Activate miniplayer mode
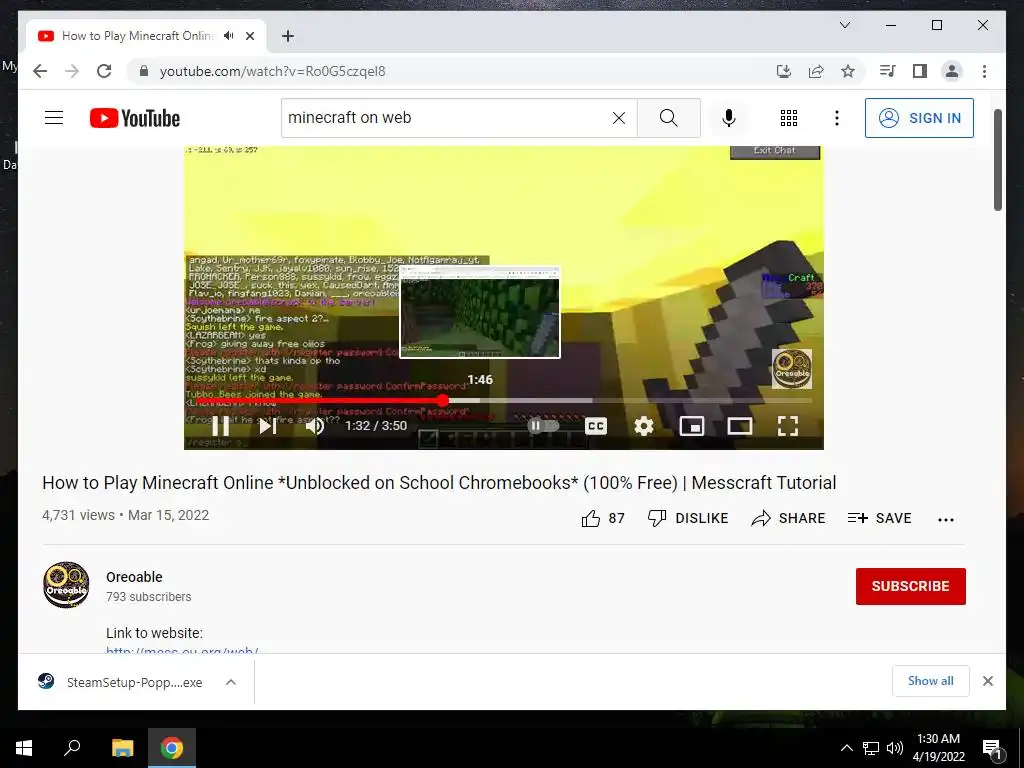 click(x=692, y=426)
